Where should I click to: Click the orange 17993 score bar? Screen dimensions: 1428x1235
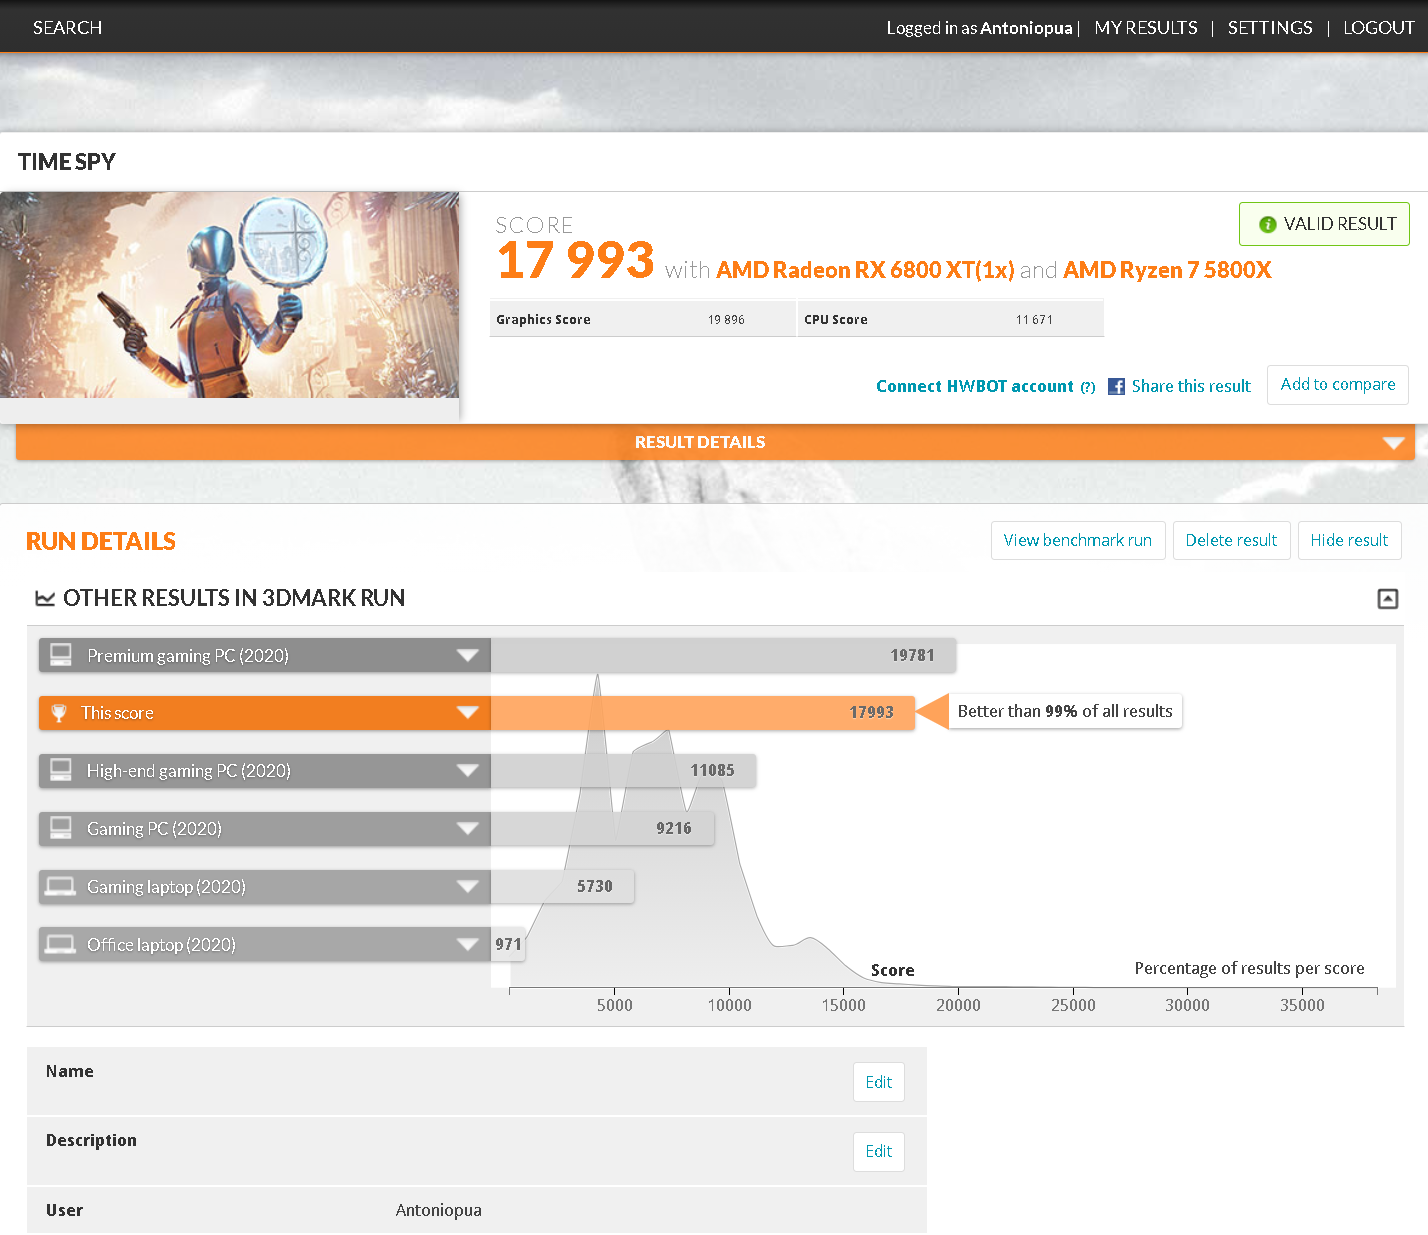pyautogui.click(x=702, y=713)
